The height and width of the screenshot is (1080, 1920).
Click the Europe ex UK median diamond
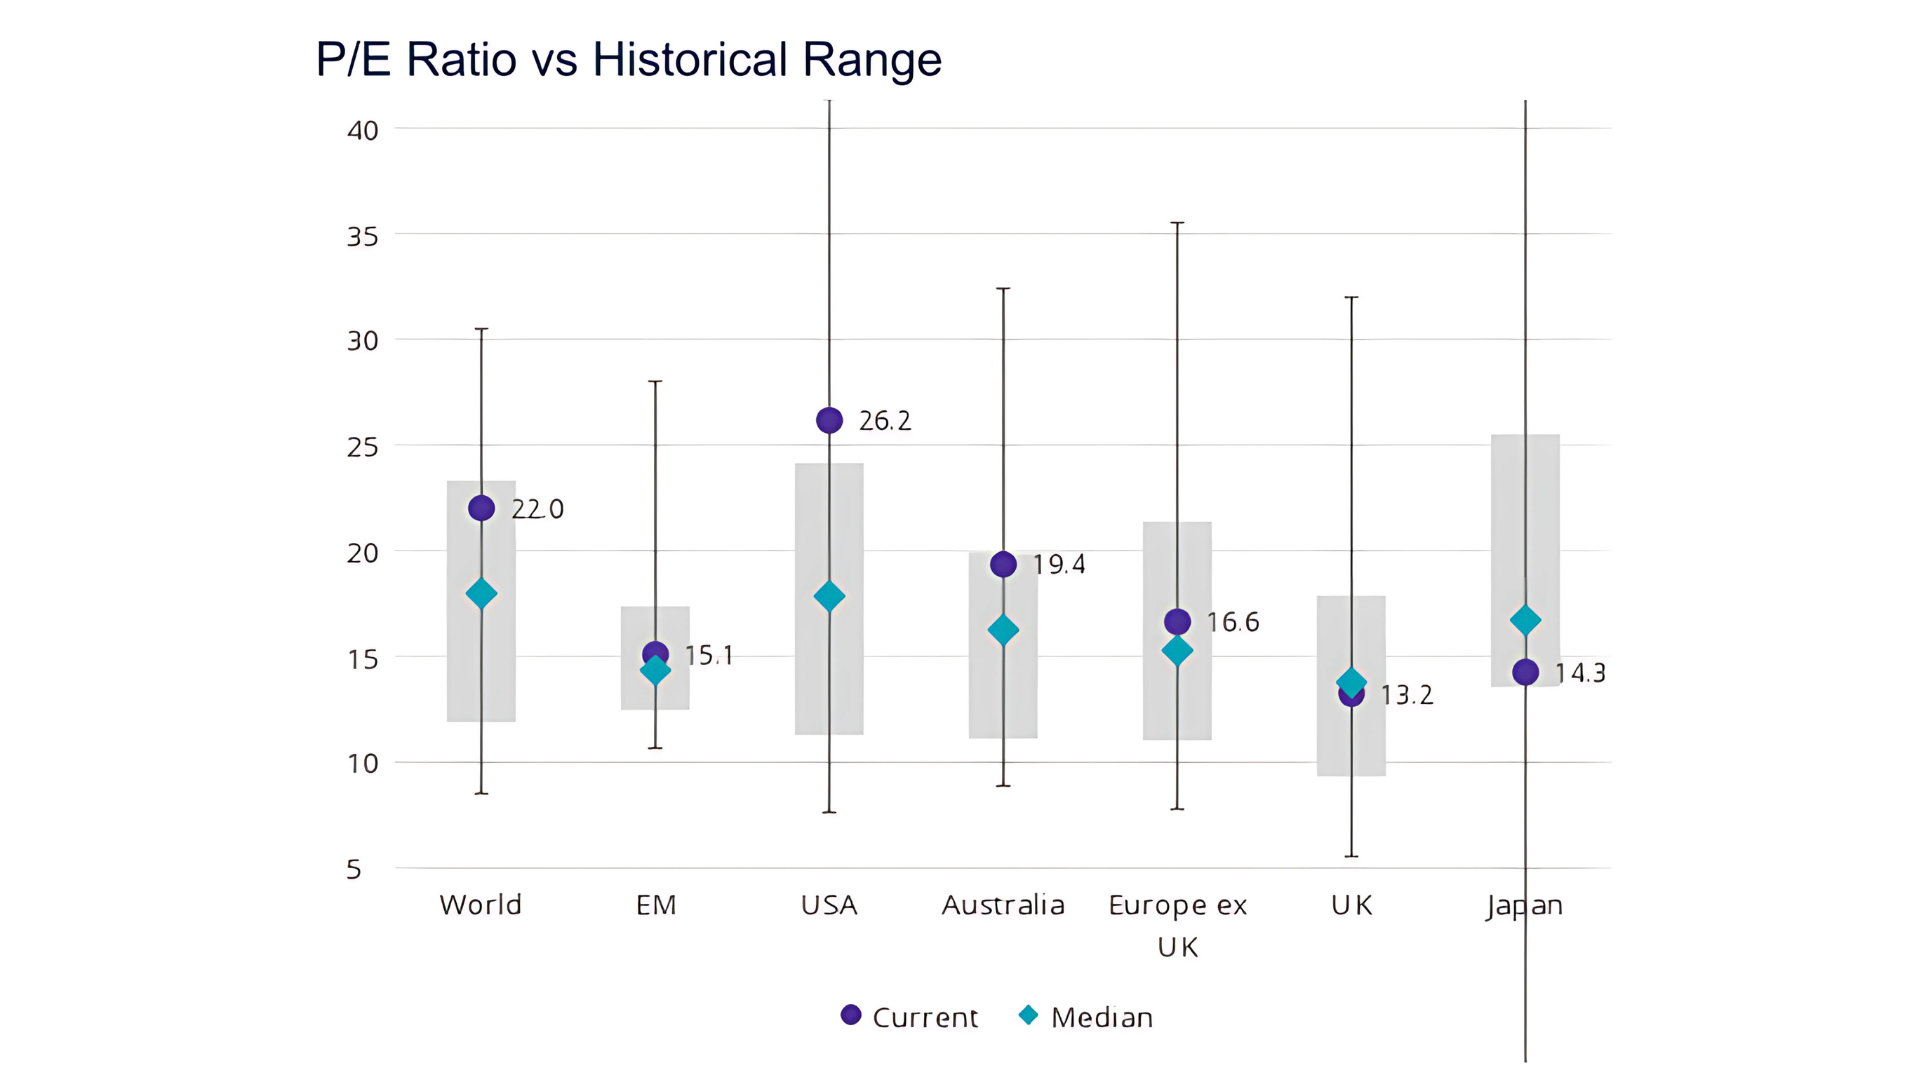pyautogui.click(x=1177, y=651)
